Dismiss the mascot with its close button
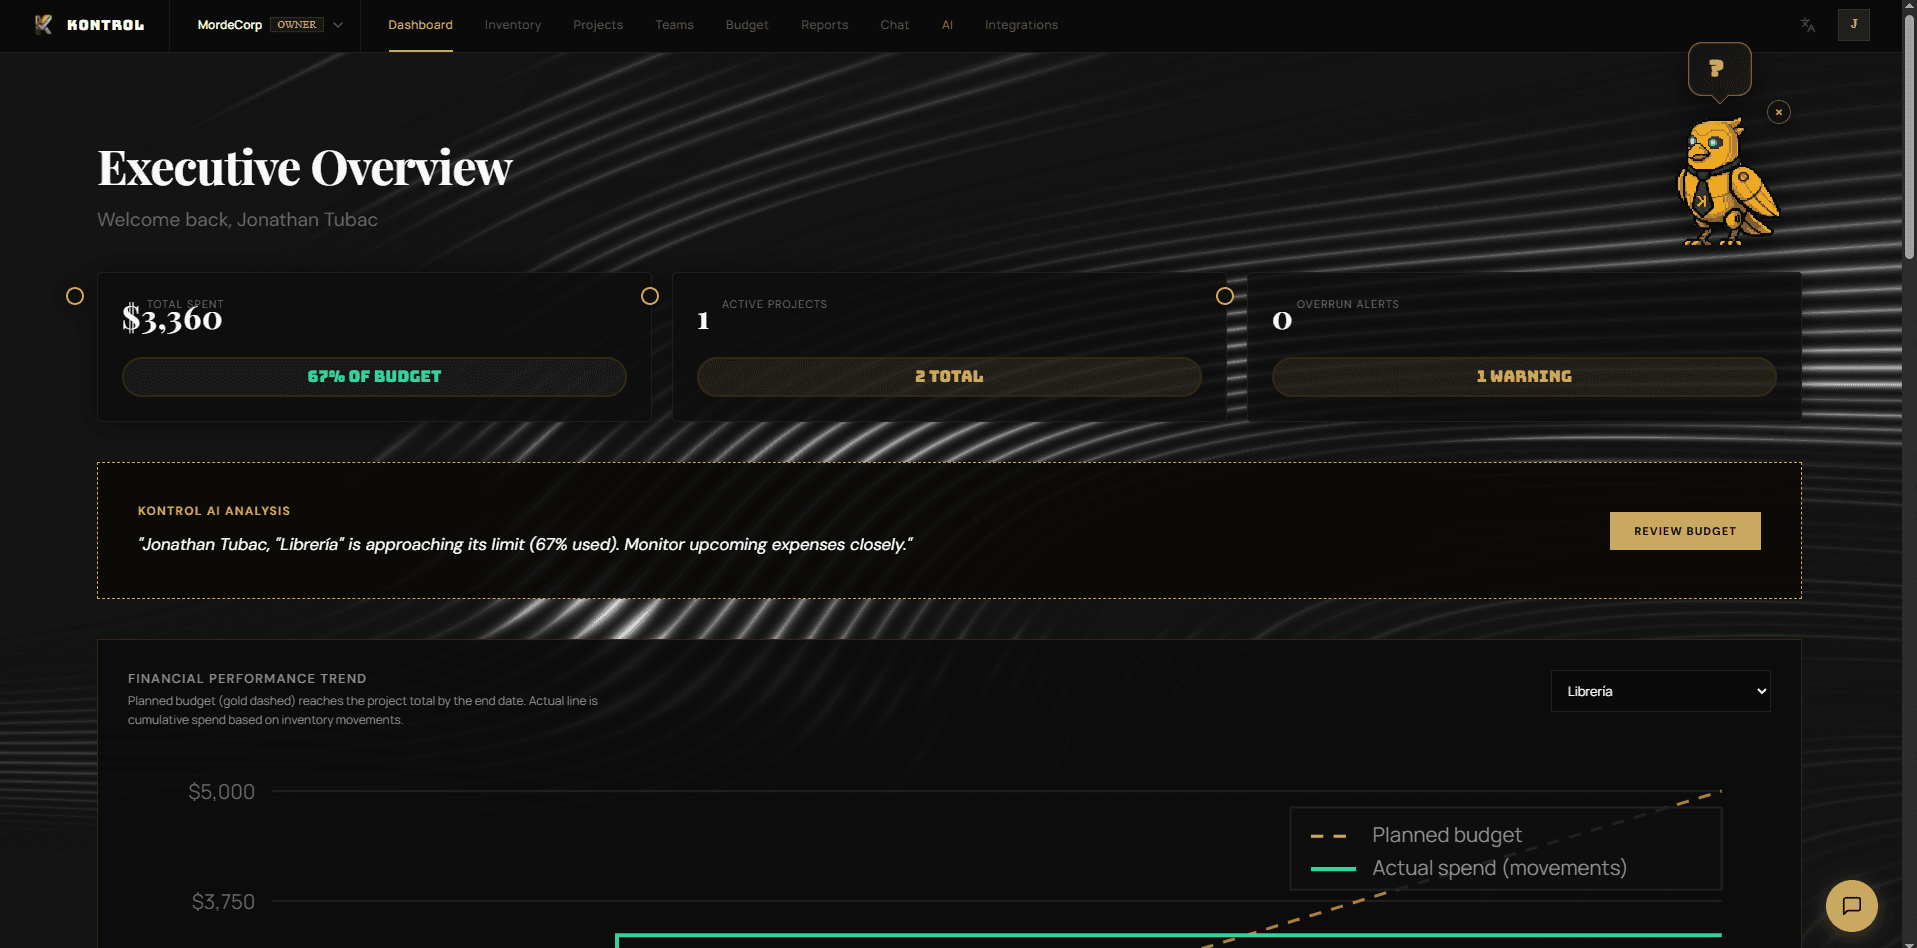The width and height of the screenshot is (1917, 948). (1779, 112)
